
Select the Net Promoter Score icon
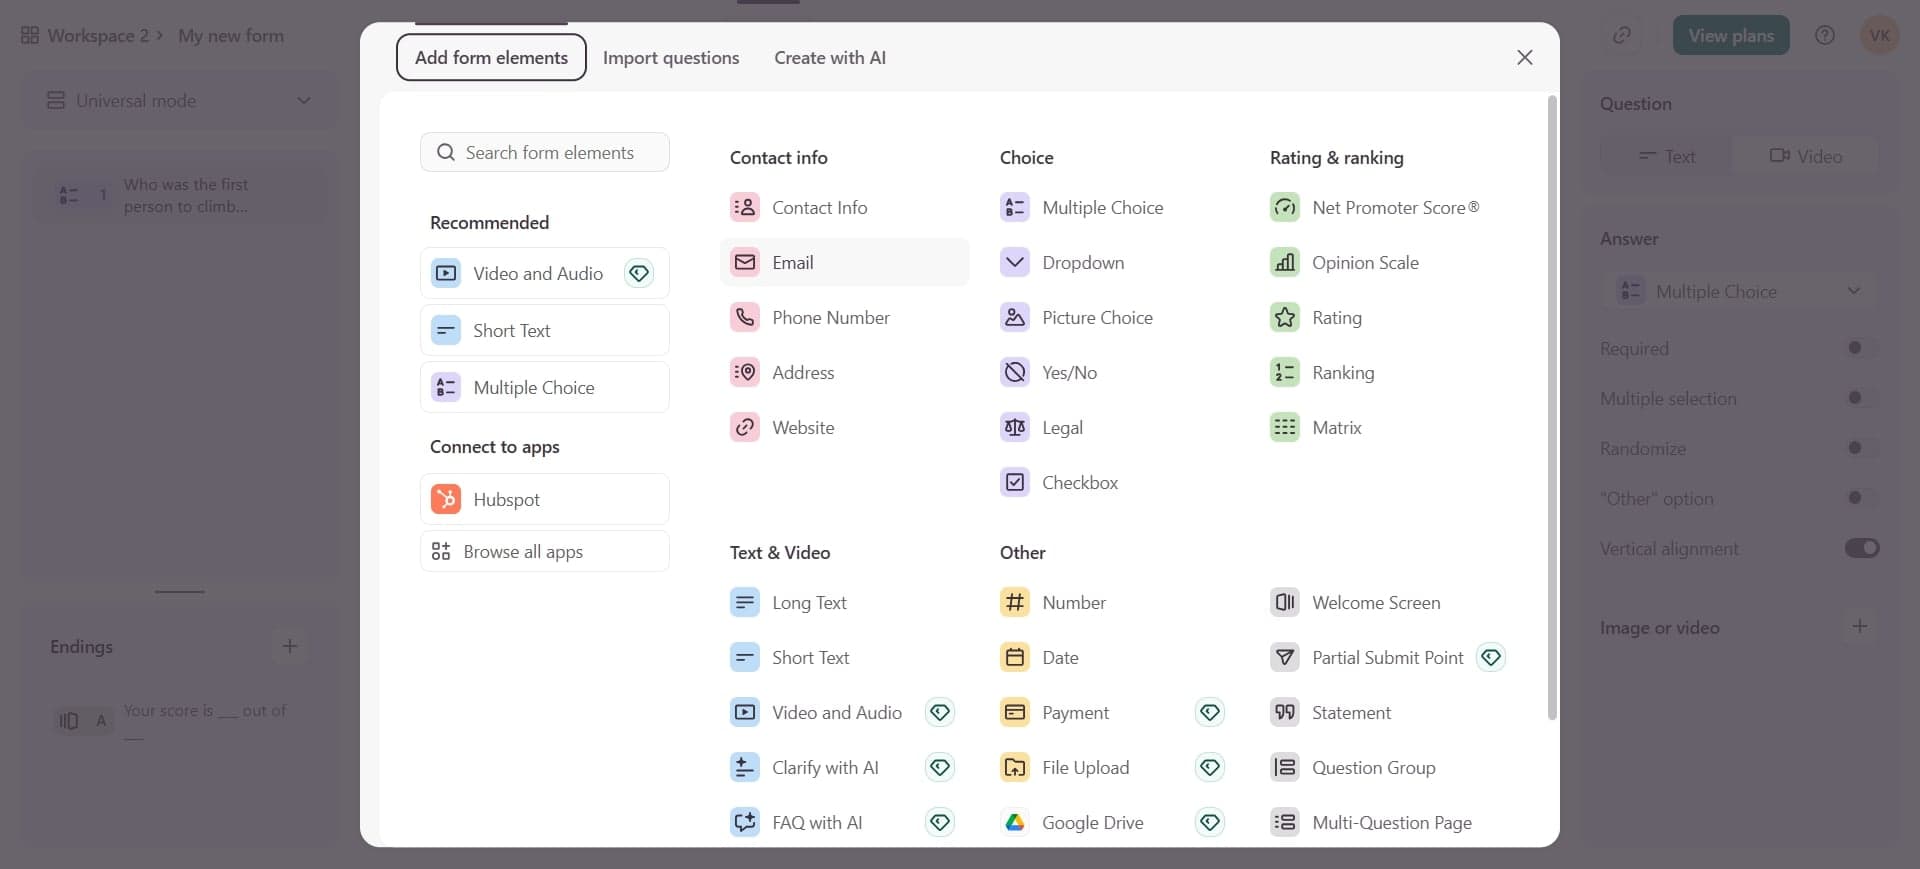[1285, 207]
